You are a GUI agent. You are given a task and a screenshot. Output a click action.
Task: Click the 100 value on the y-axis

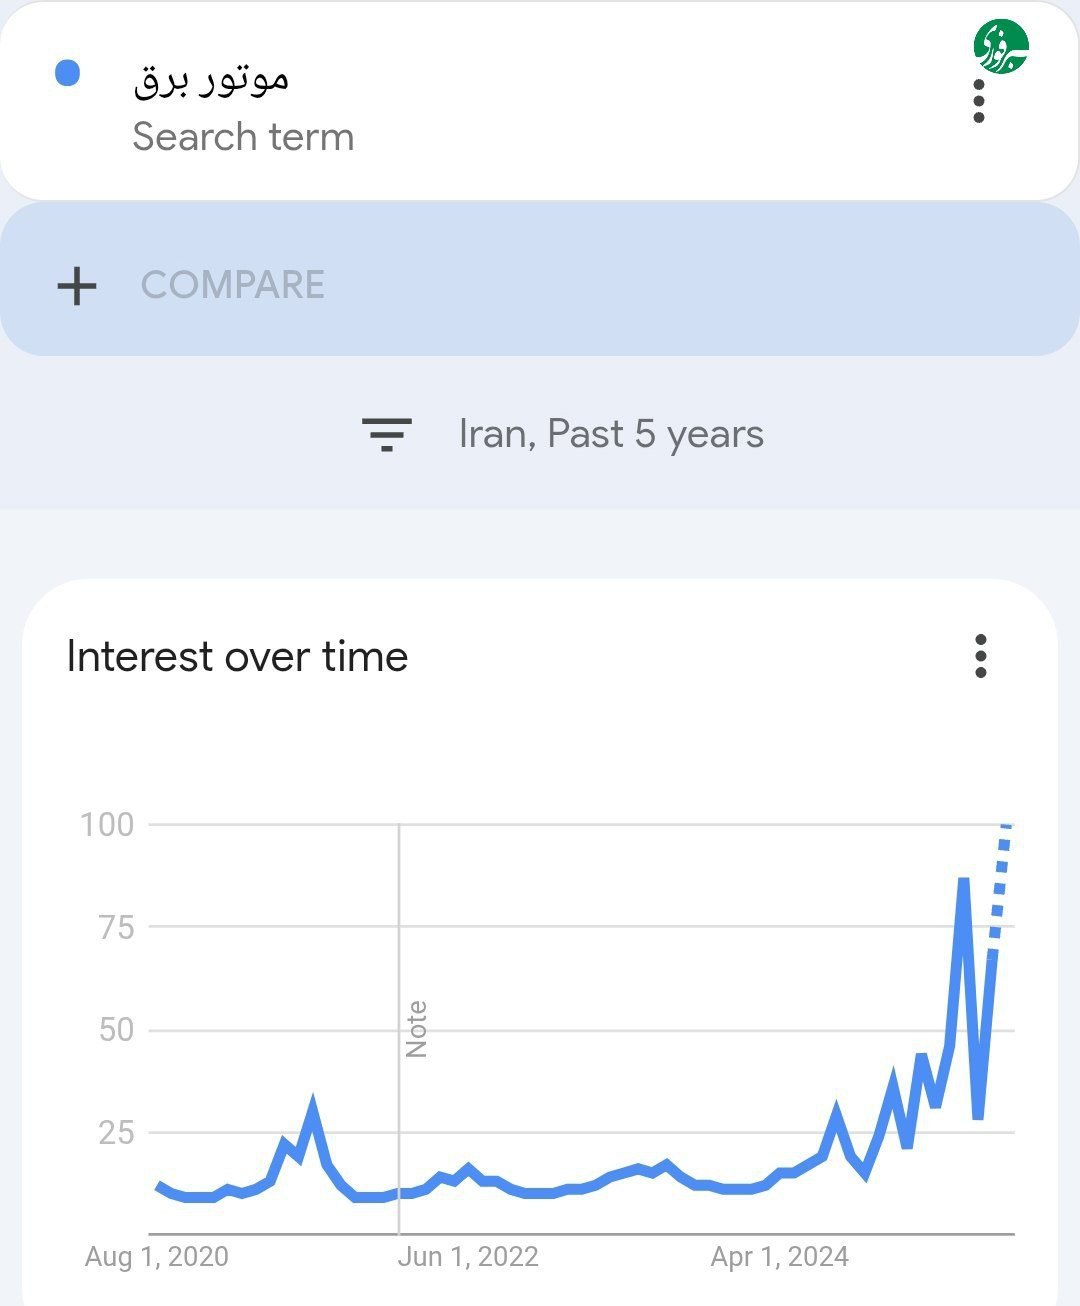click(x=107, y=825)
